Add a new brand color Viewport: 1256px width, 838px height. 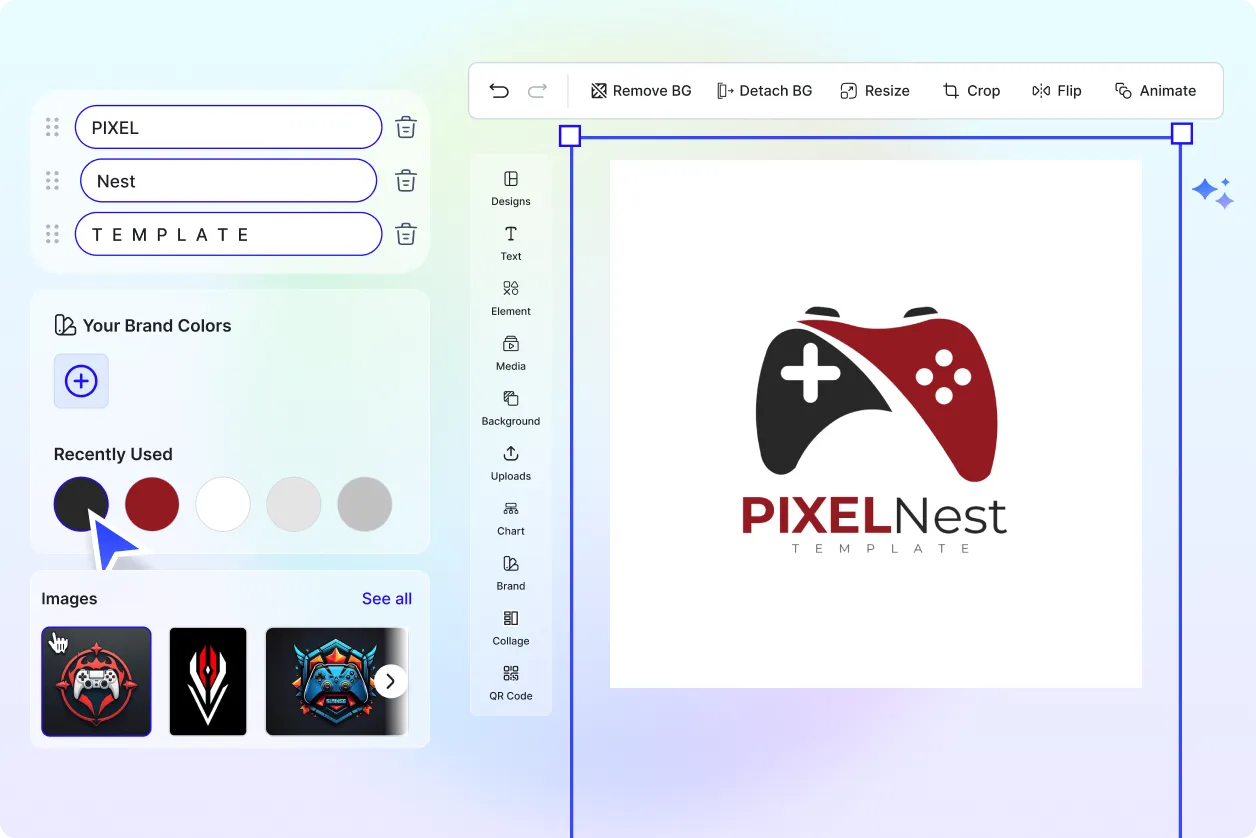tap(81, 381)
